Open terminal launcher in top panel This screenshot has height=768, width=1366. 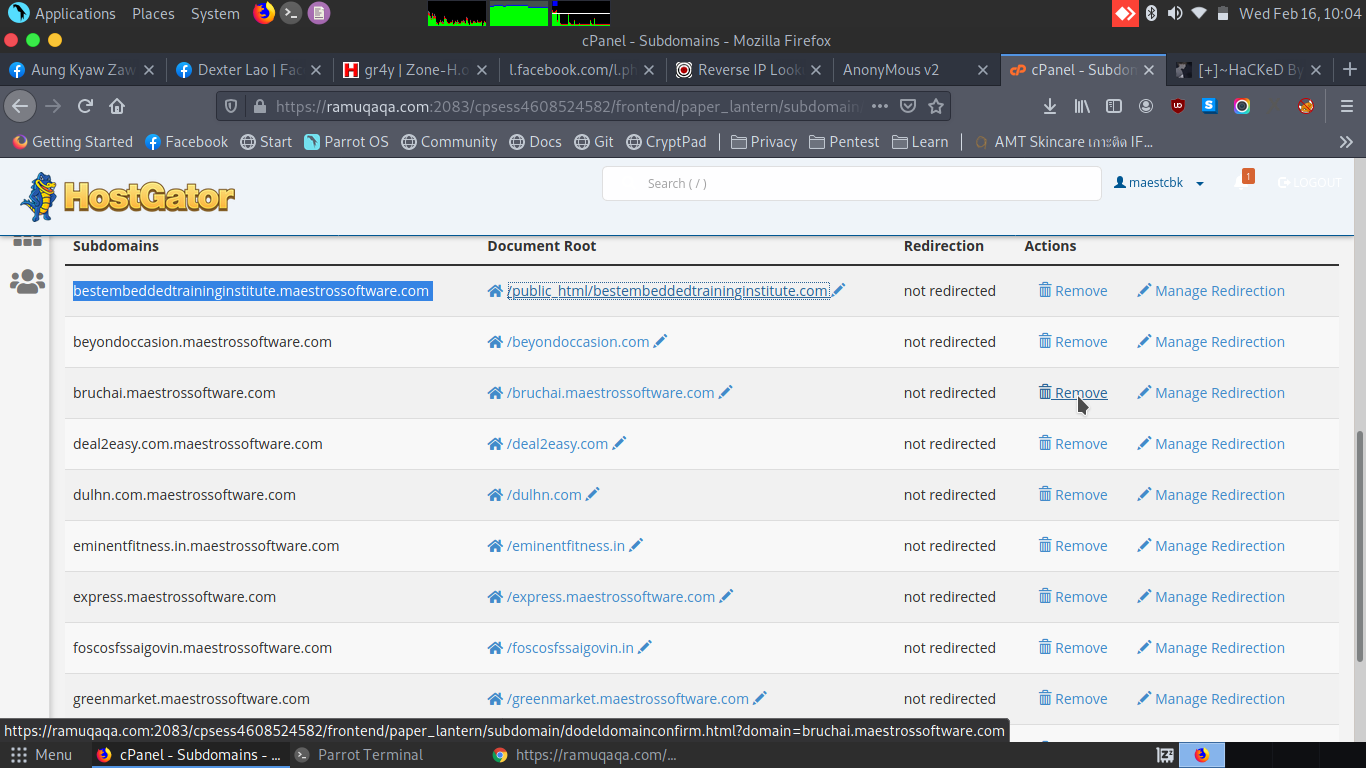coord(291,13)
